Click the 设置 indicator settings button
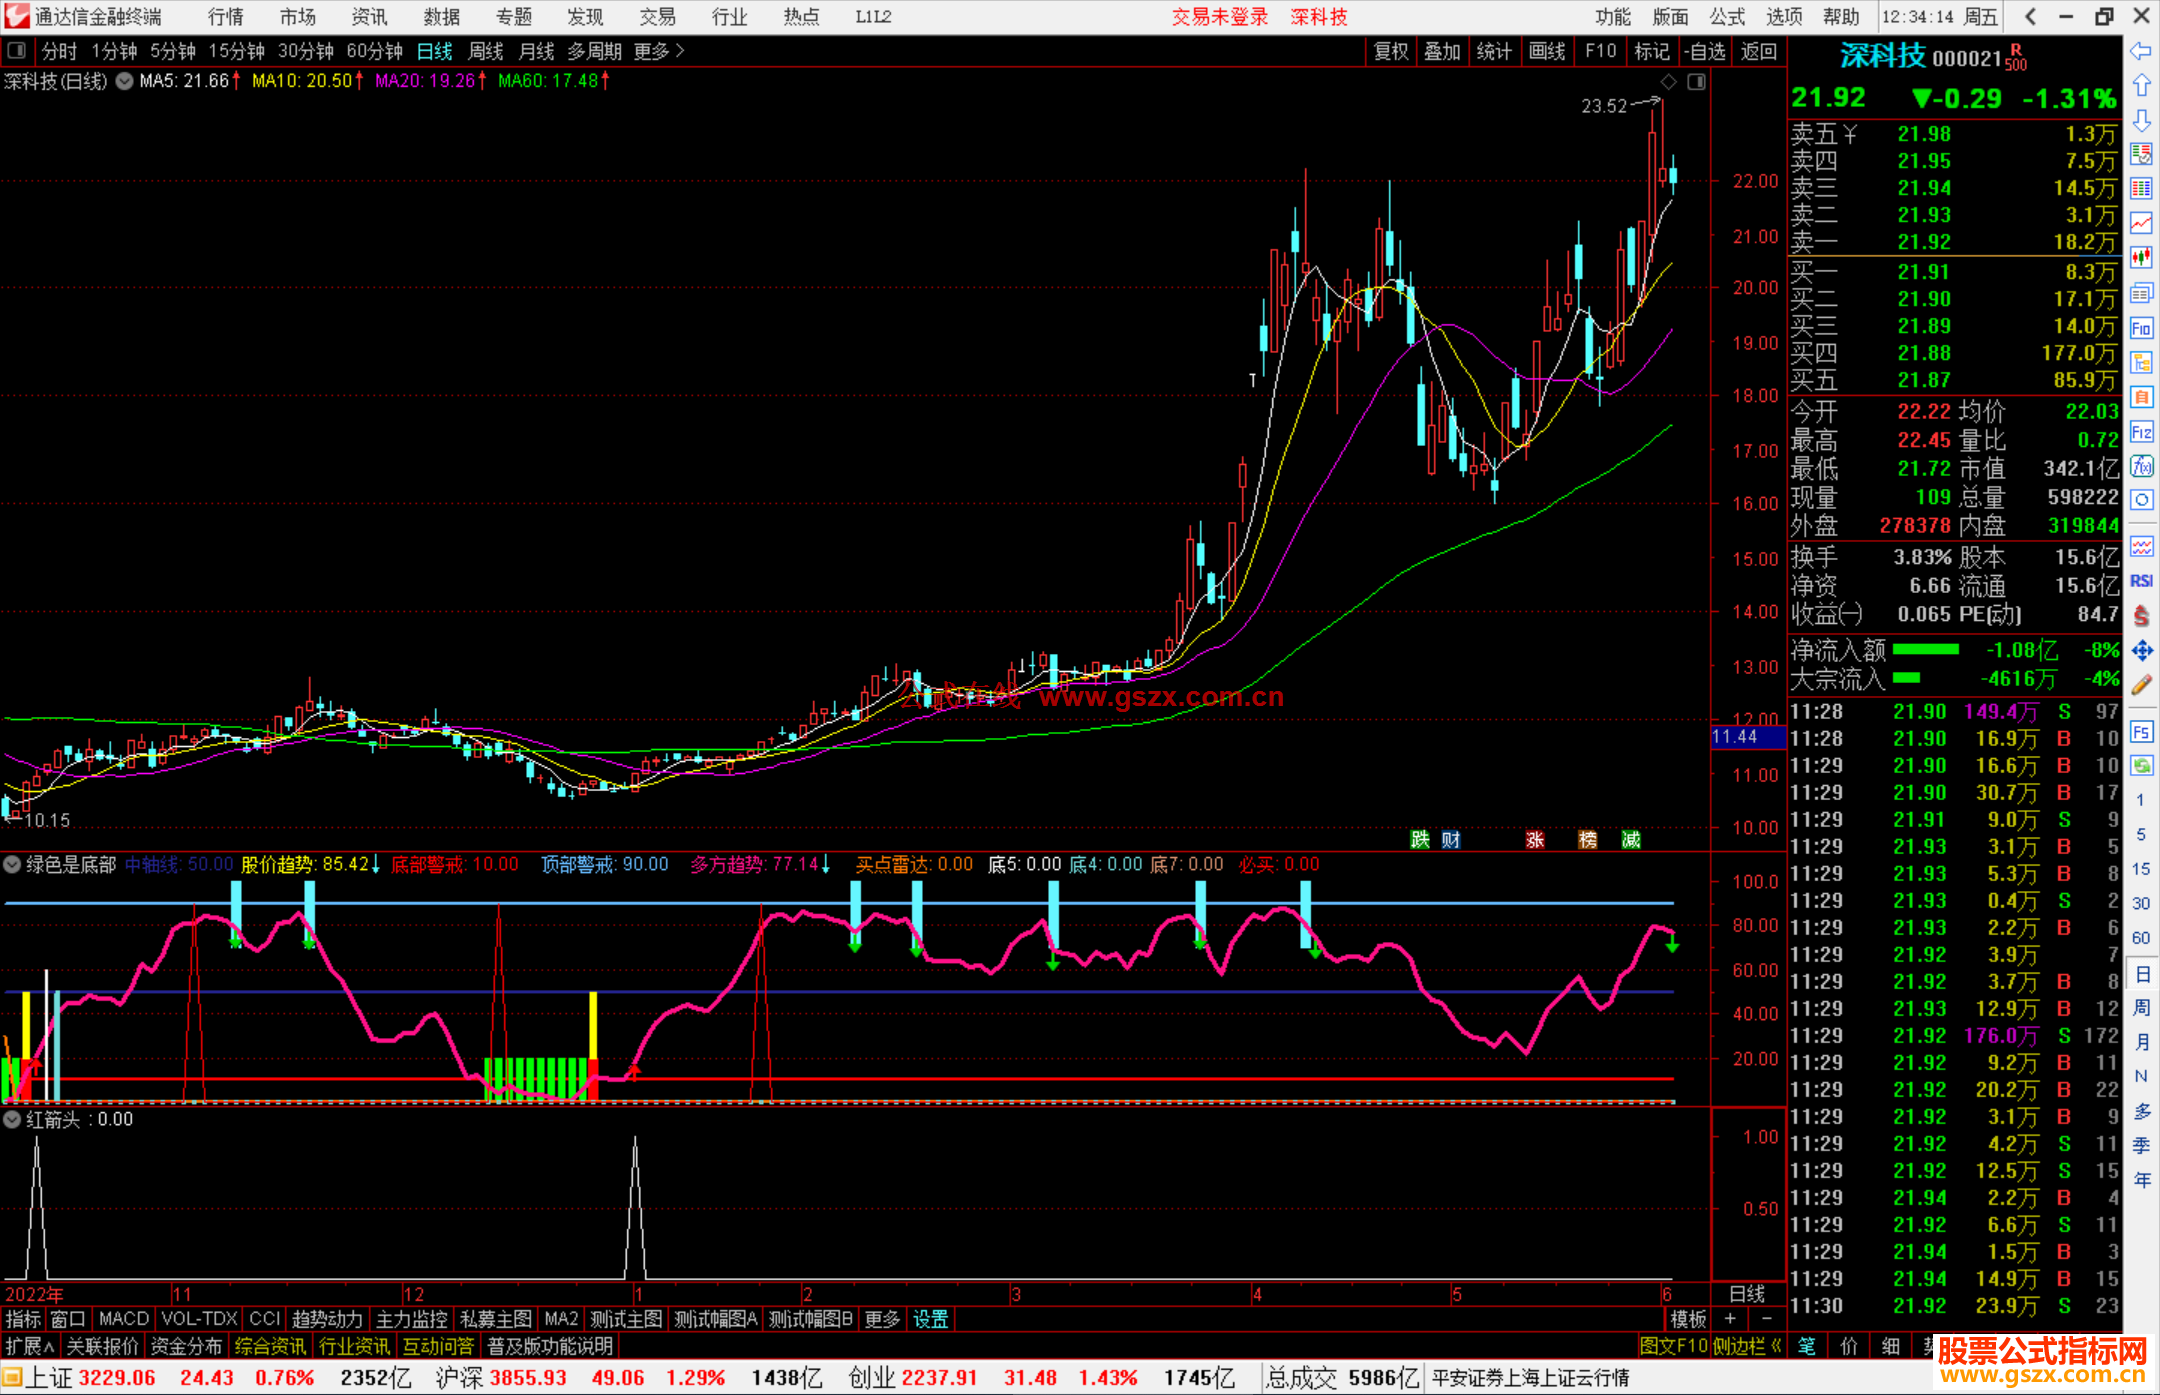 [x=930, y=1319]
